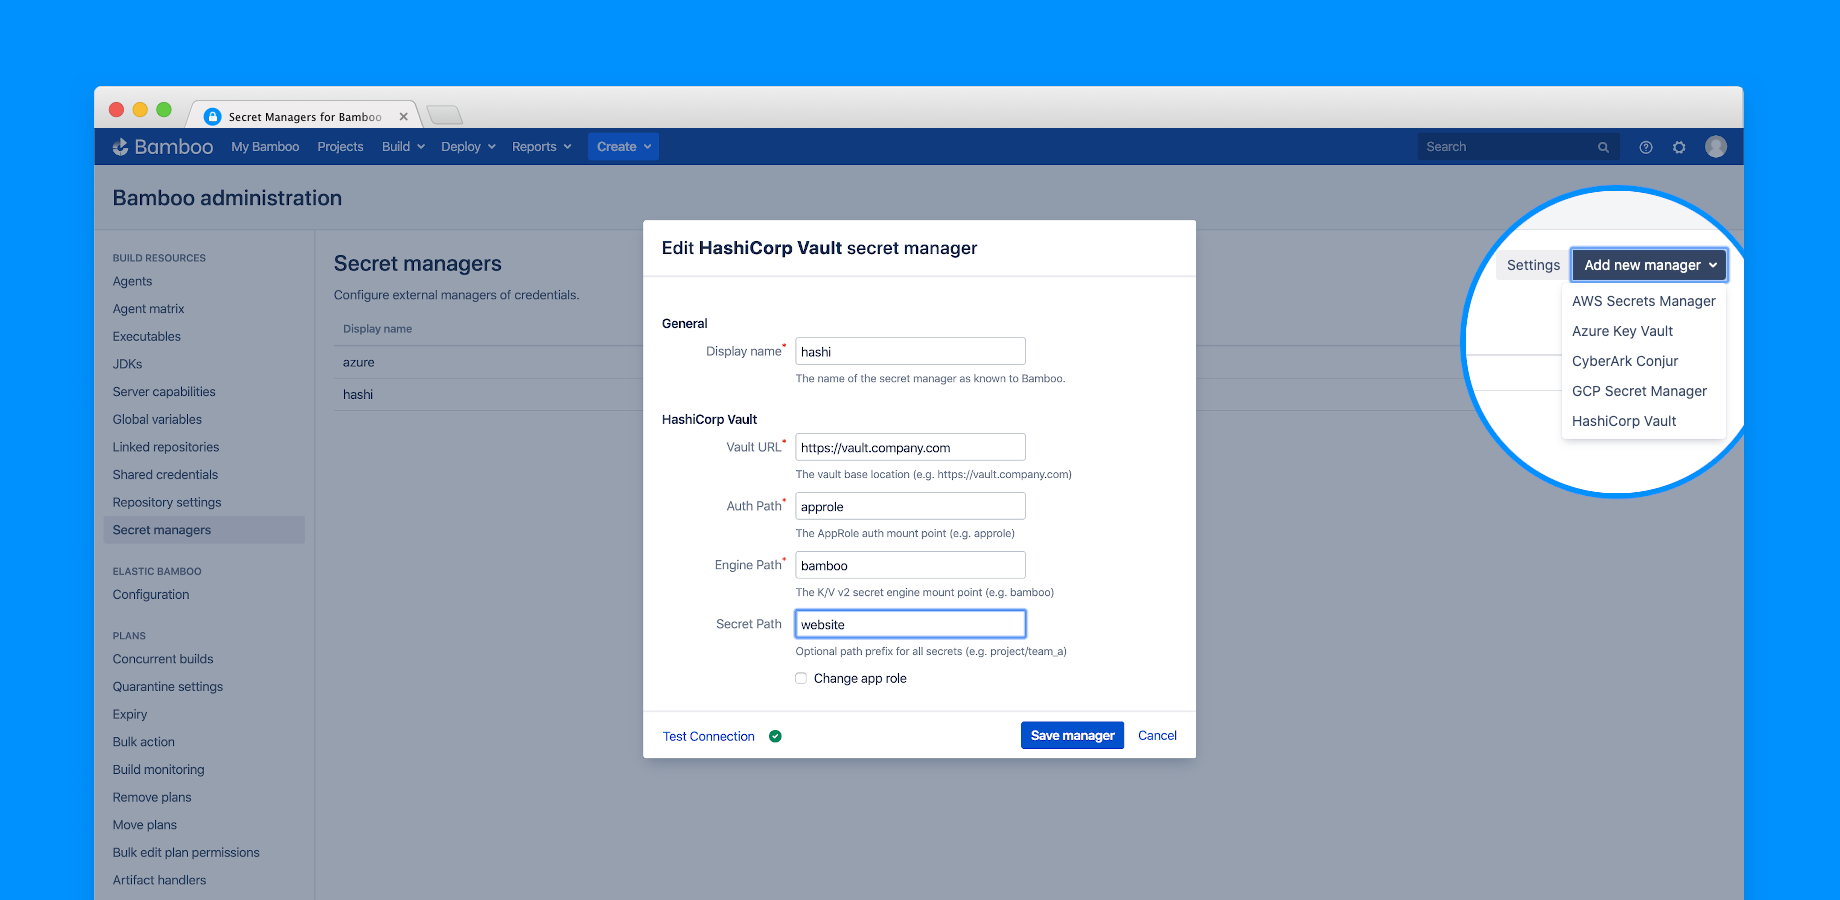This screenshot has width=1840, height=900.
Task: Open Executables in sidebar
Action: coord(146,337)
